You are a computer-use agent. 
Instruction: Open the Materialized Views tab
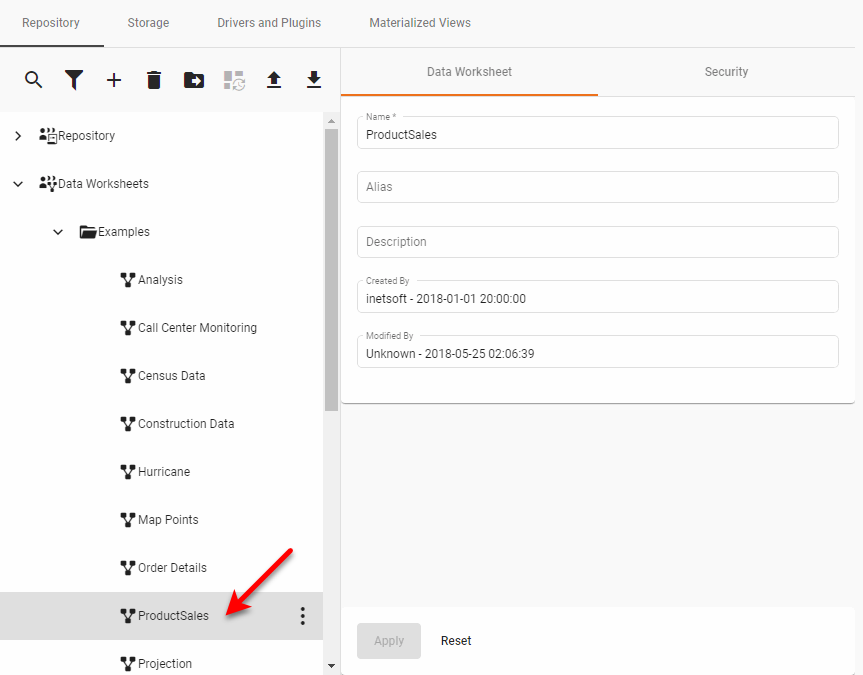click(419, 22)
